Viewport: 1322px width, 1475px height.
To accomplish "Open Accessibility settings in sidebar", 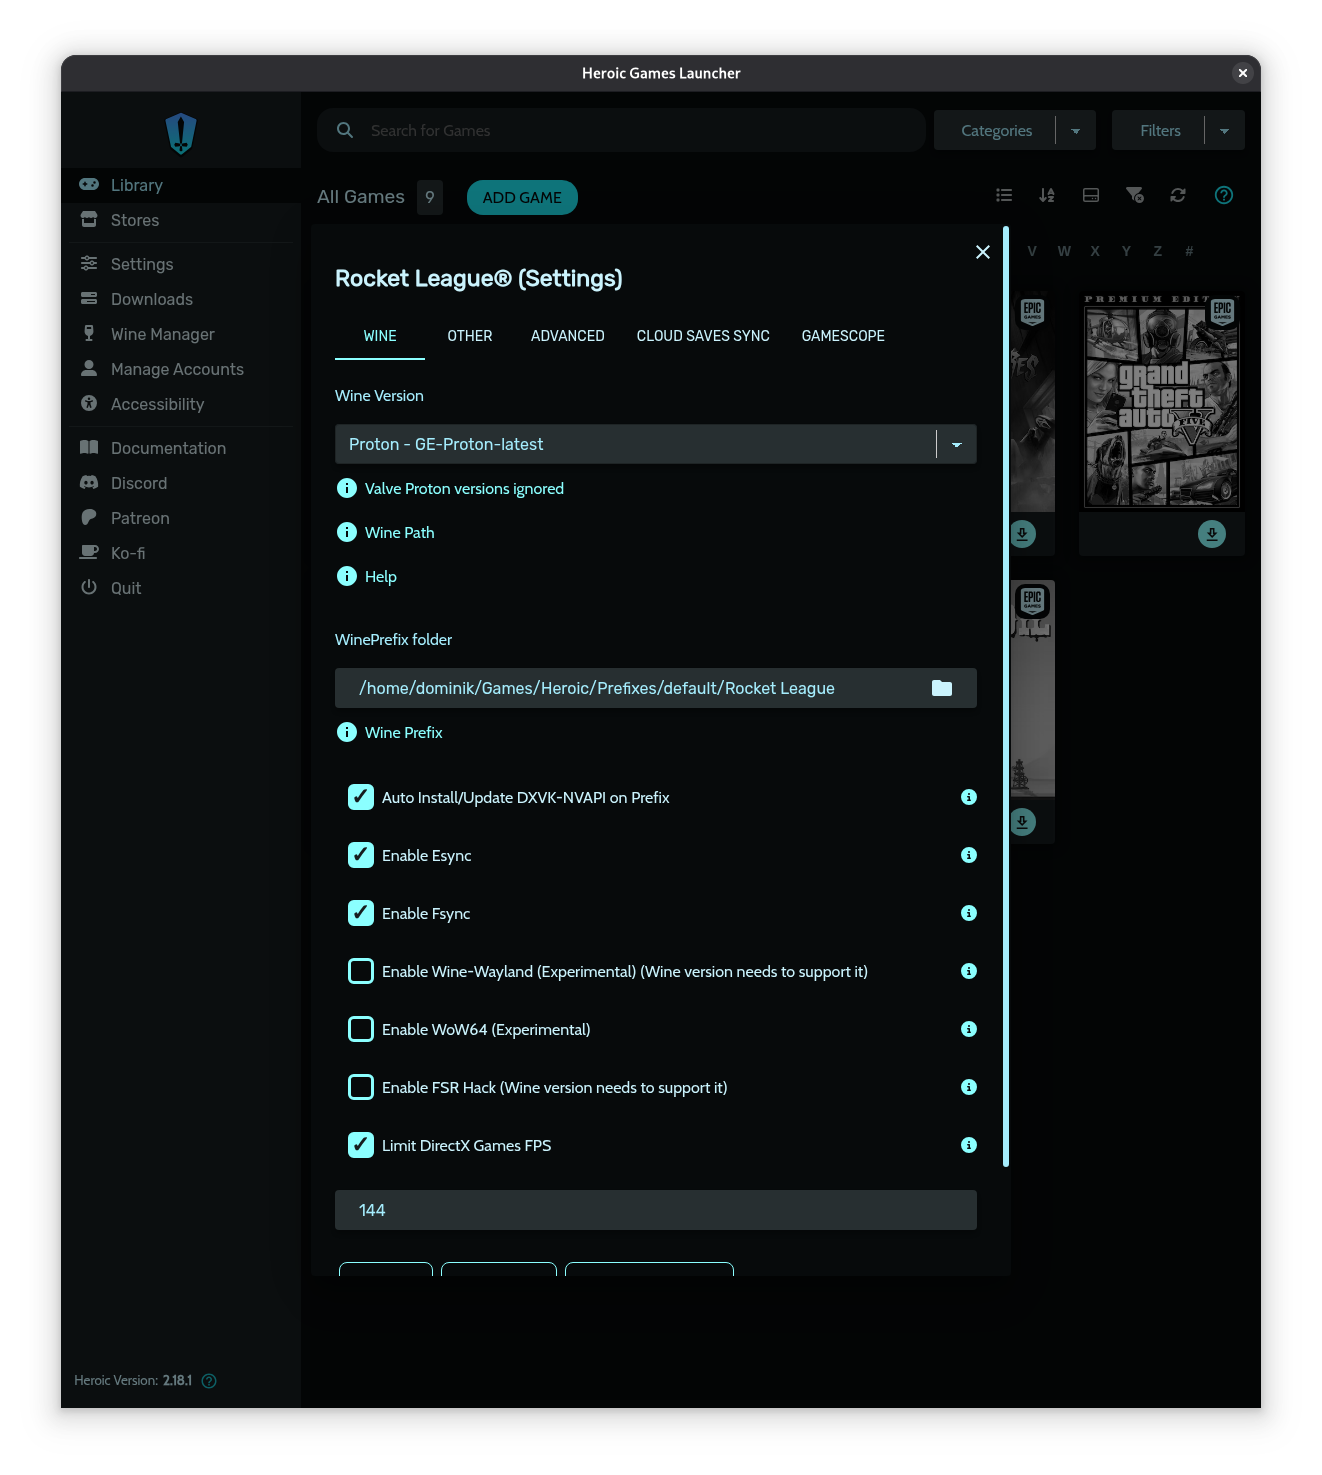I will (x=181, y=404).
